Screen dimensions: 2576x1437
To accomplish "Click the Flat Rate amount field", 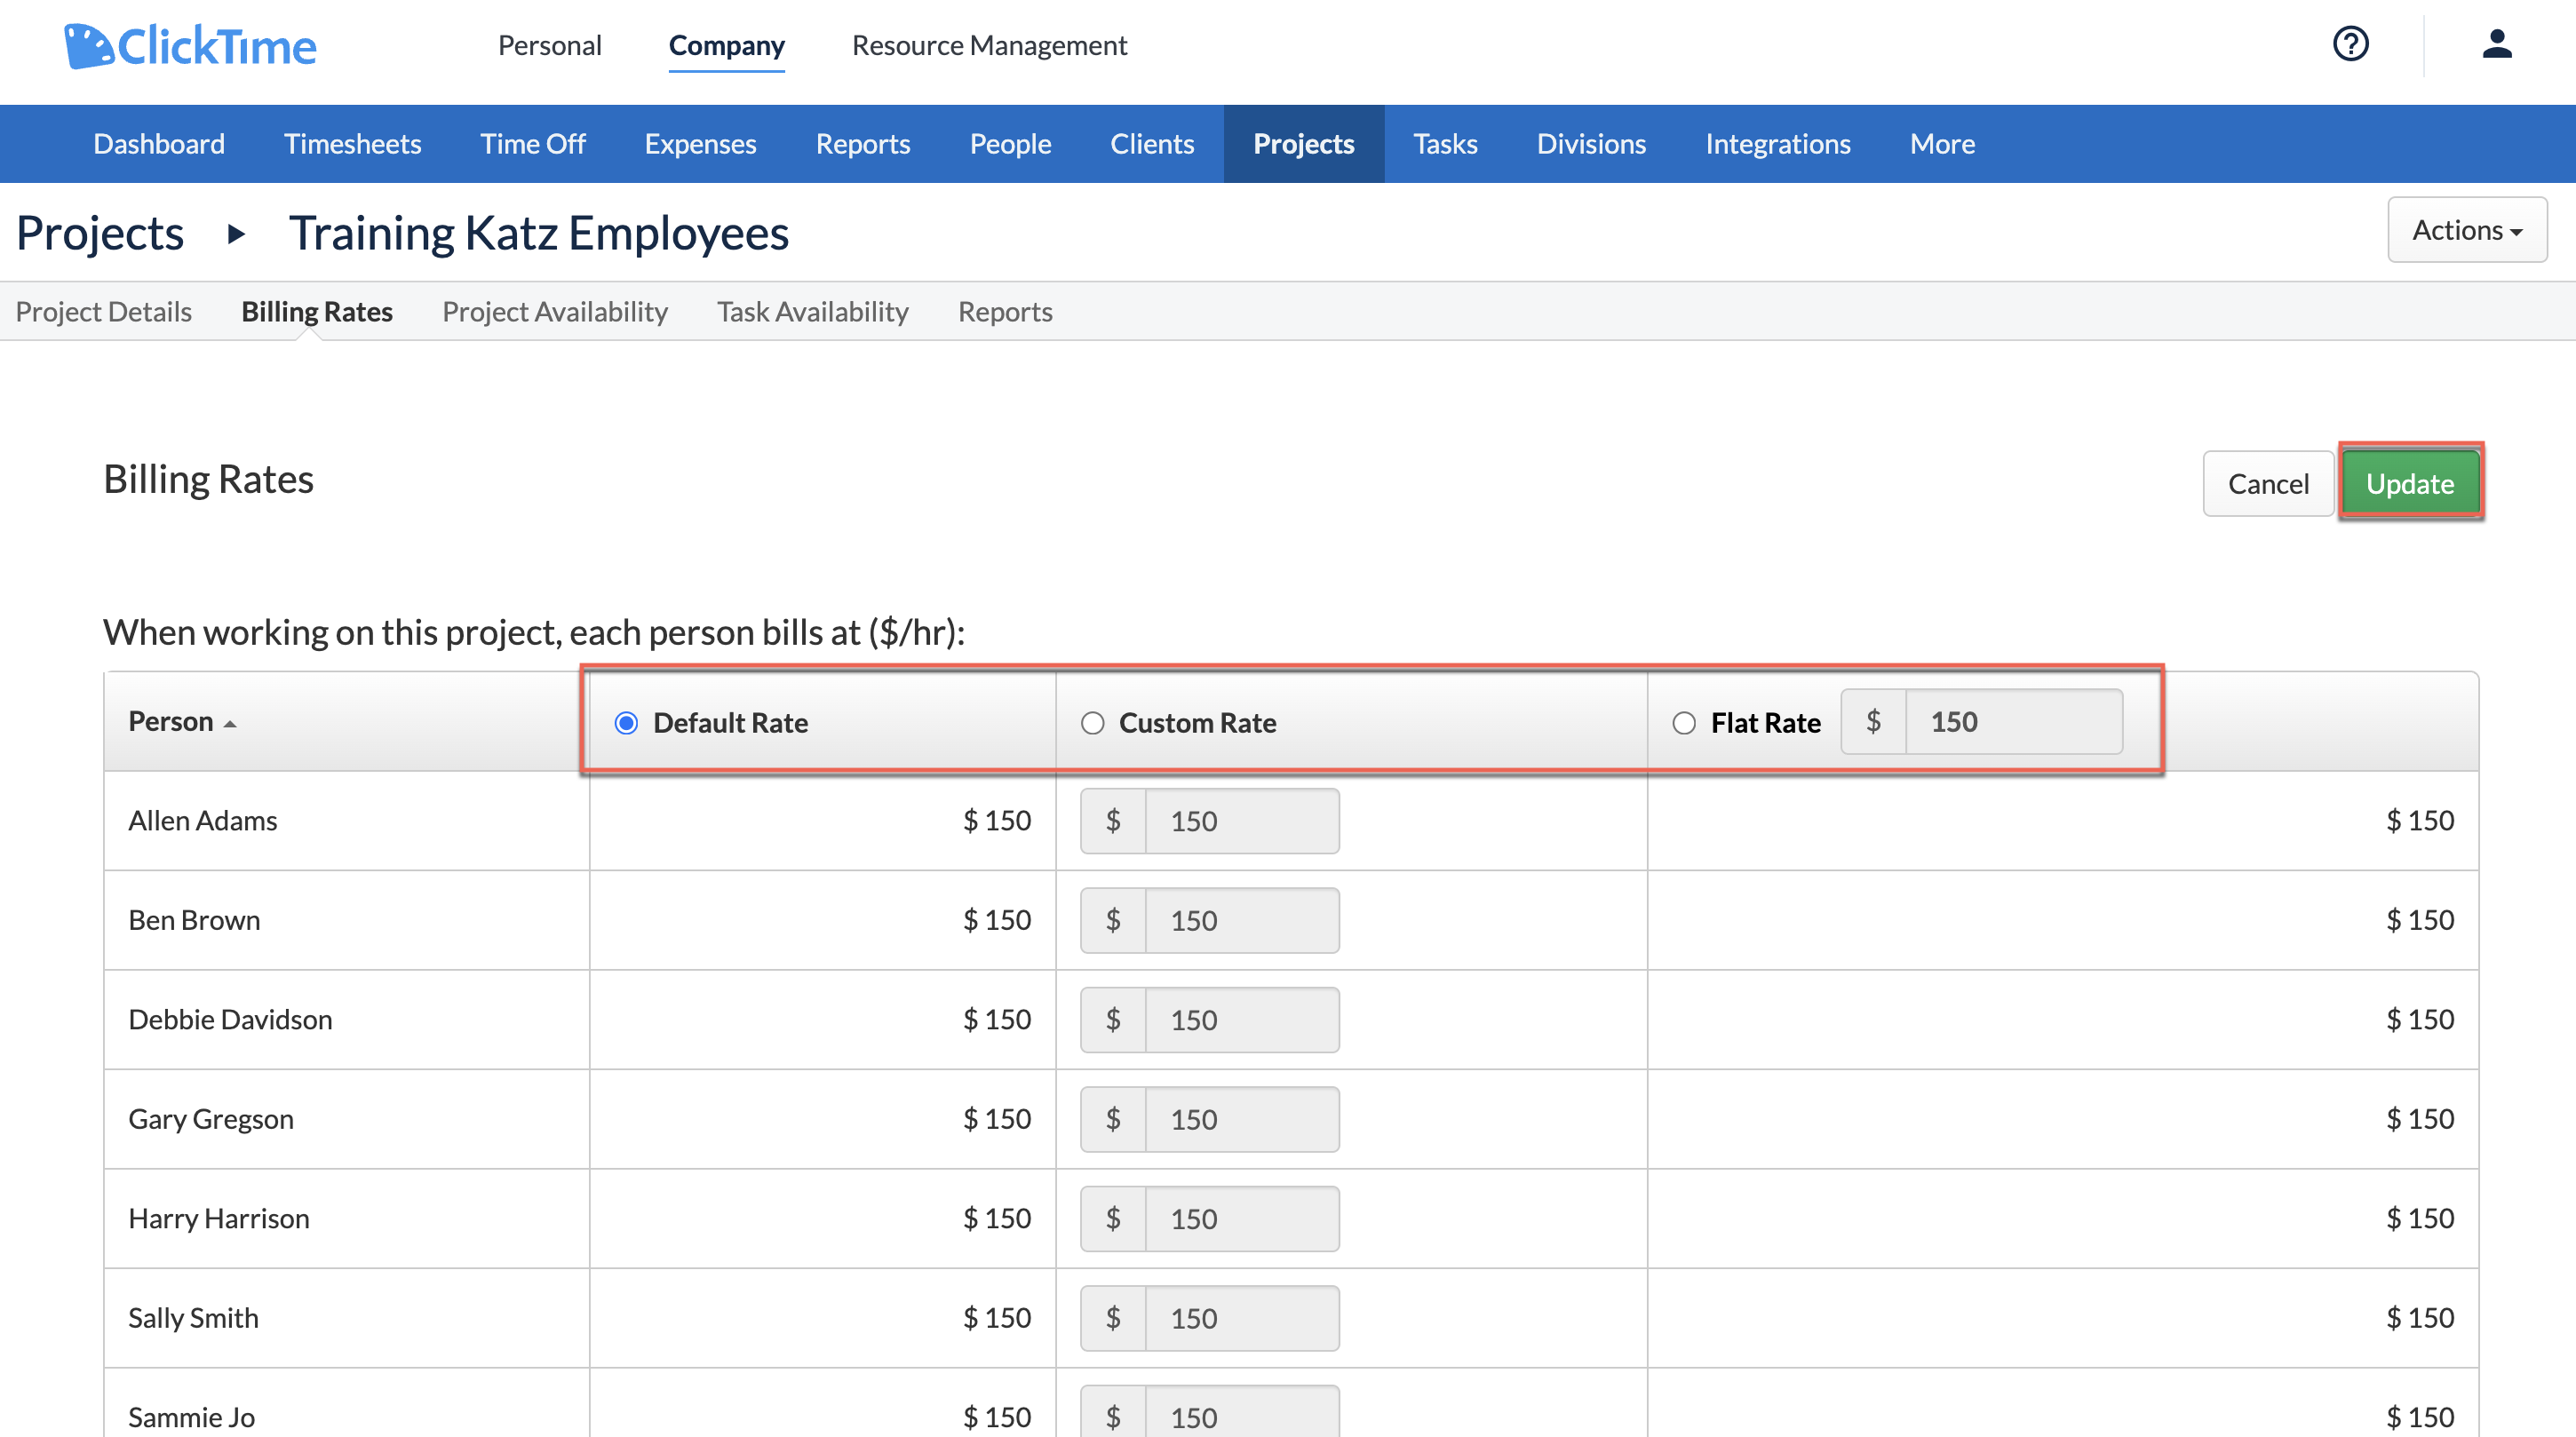I will point(2013,722).
